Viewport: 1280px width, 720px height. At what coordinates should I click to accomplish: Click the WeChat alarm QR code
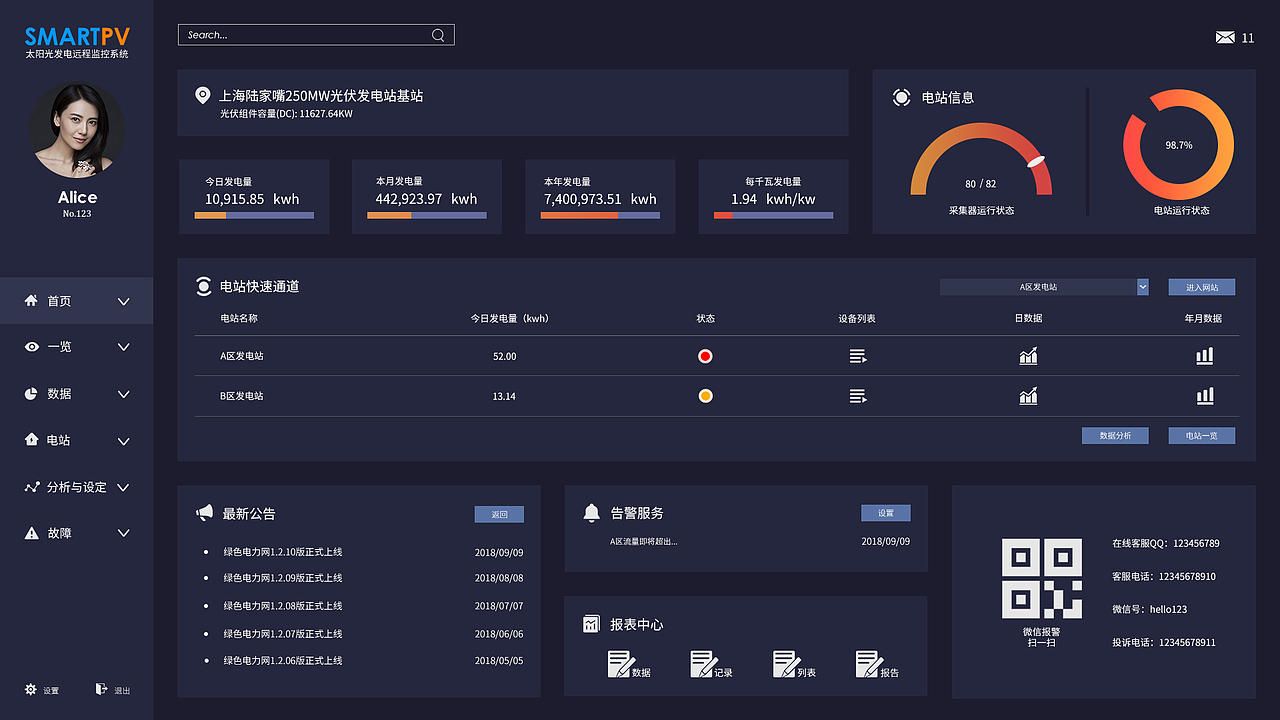[x=1043, y=577]
